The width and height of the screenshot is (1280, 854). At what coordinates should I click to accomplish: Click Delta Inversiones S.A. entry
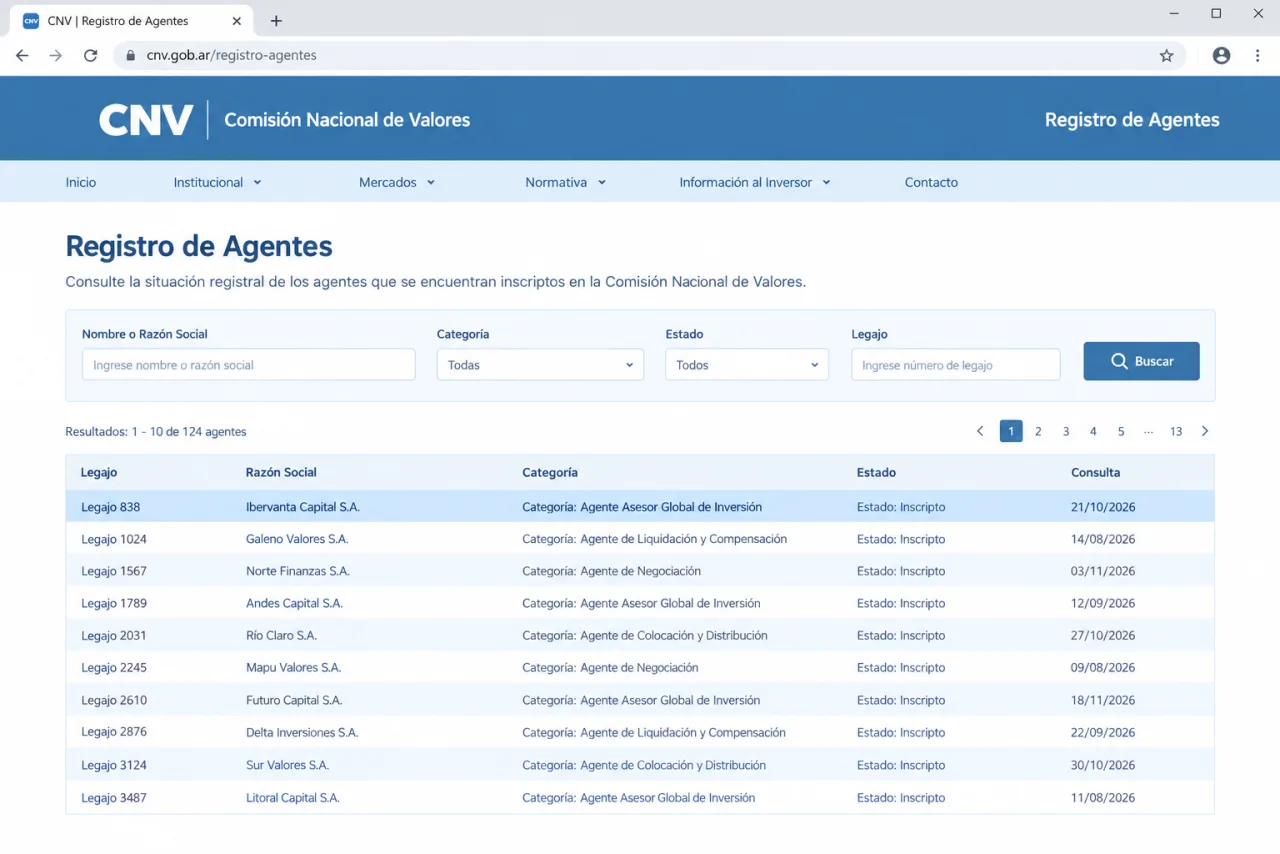[x=302, y=732]
